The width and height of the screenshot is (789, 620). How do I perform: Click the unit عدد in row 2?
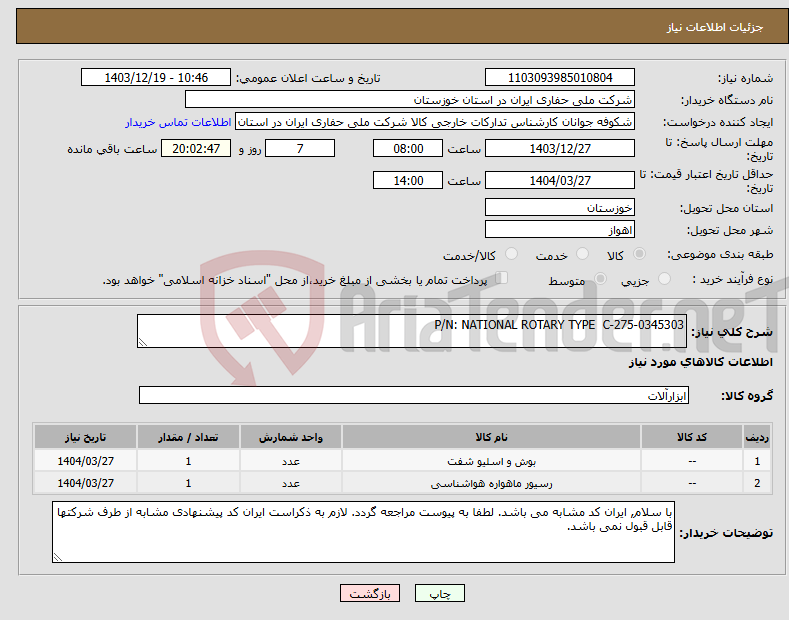[291, 483]
